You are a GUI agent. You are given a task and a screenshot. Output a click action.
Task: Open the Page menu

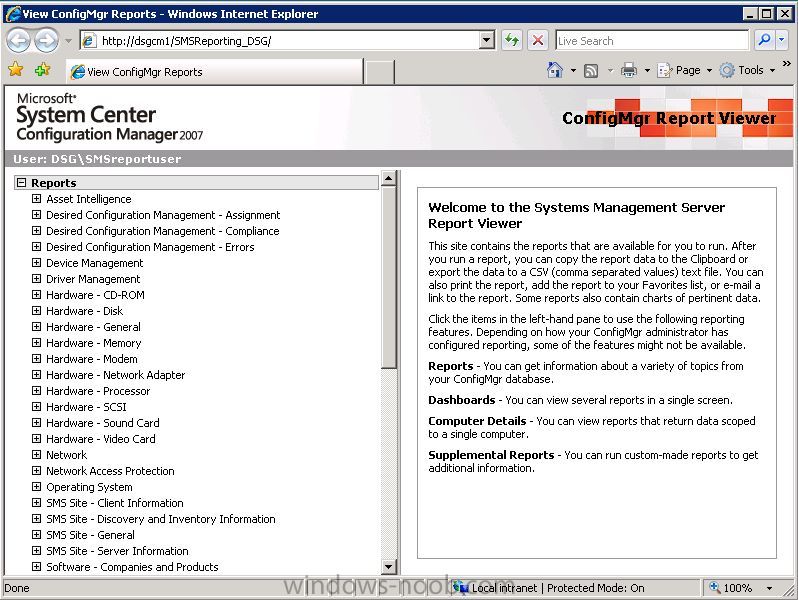point(684,70)
